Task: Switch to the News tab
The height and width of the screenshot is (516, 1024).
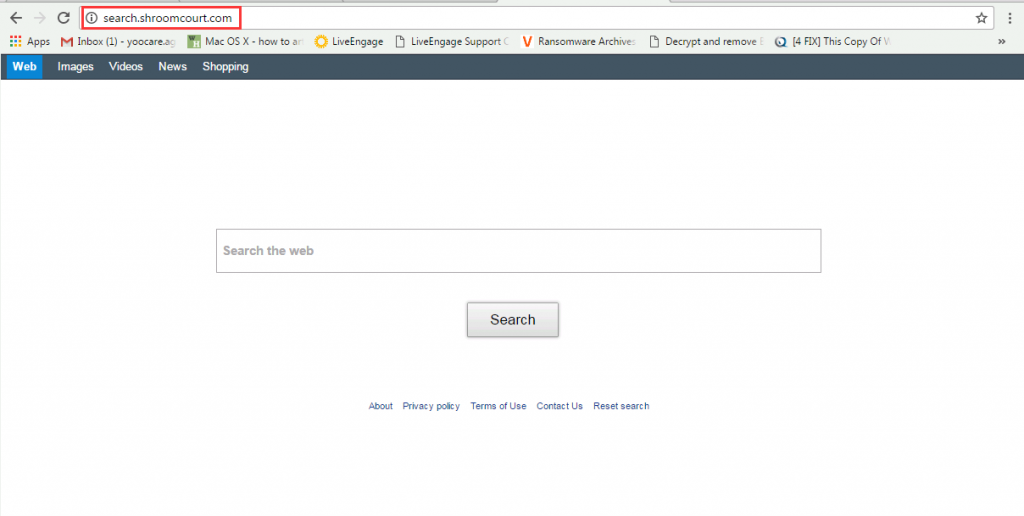Action: 172,67
